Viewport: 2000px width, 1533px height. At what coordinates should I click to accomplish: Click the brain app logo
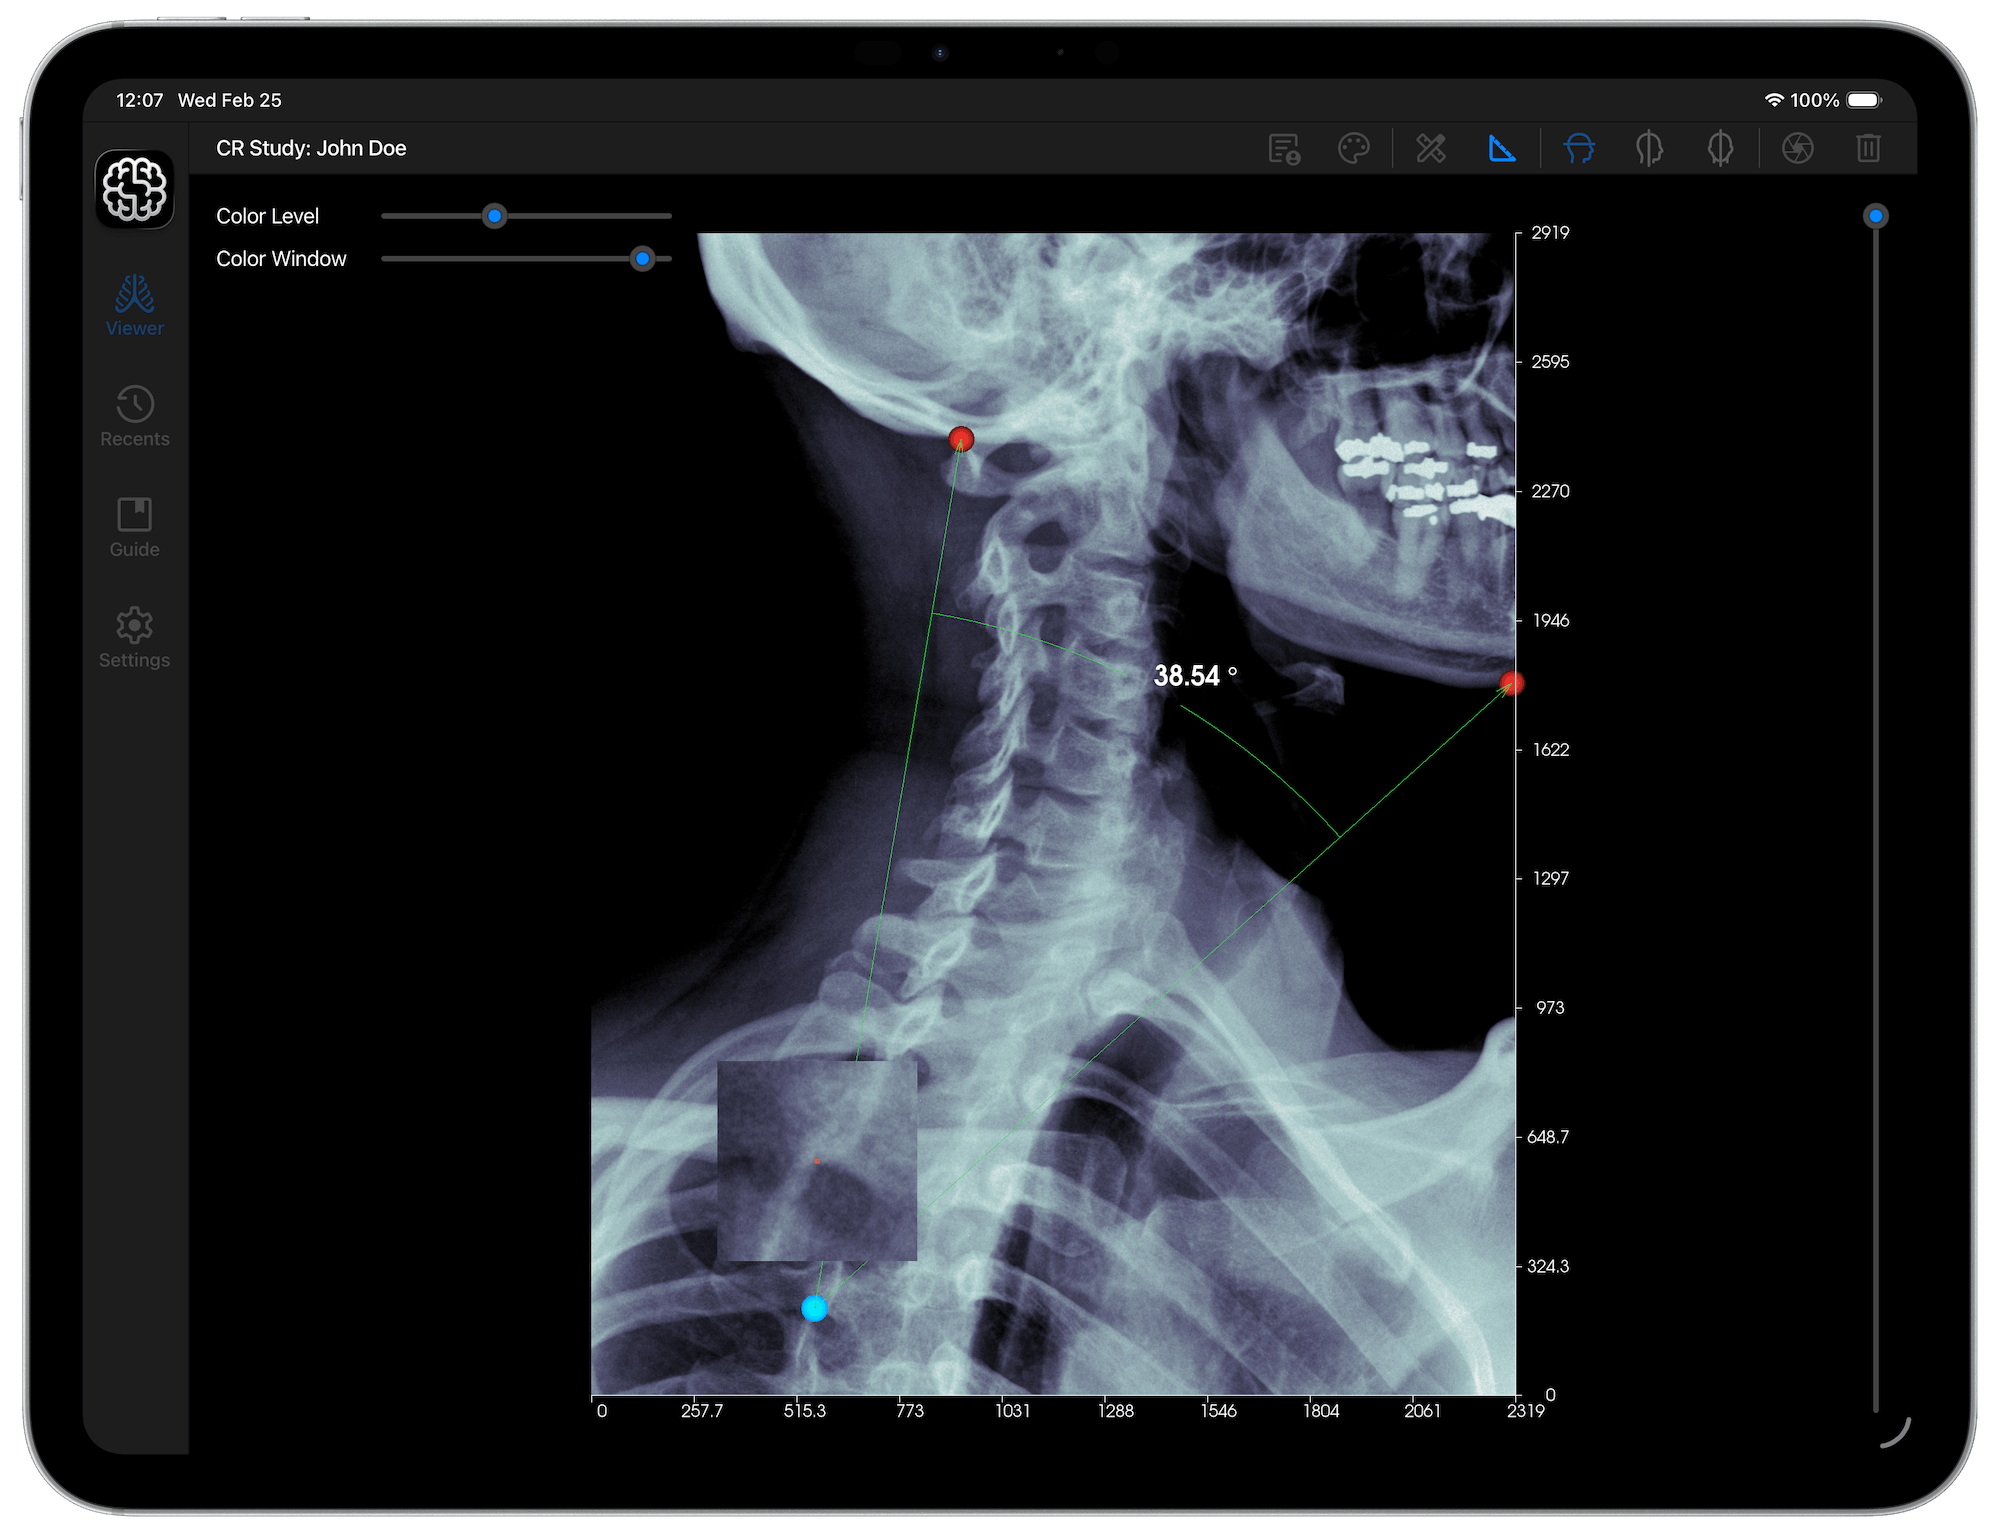click(x=133, y=188)
